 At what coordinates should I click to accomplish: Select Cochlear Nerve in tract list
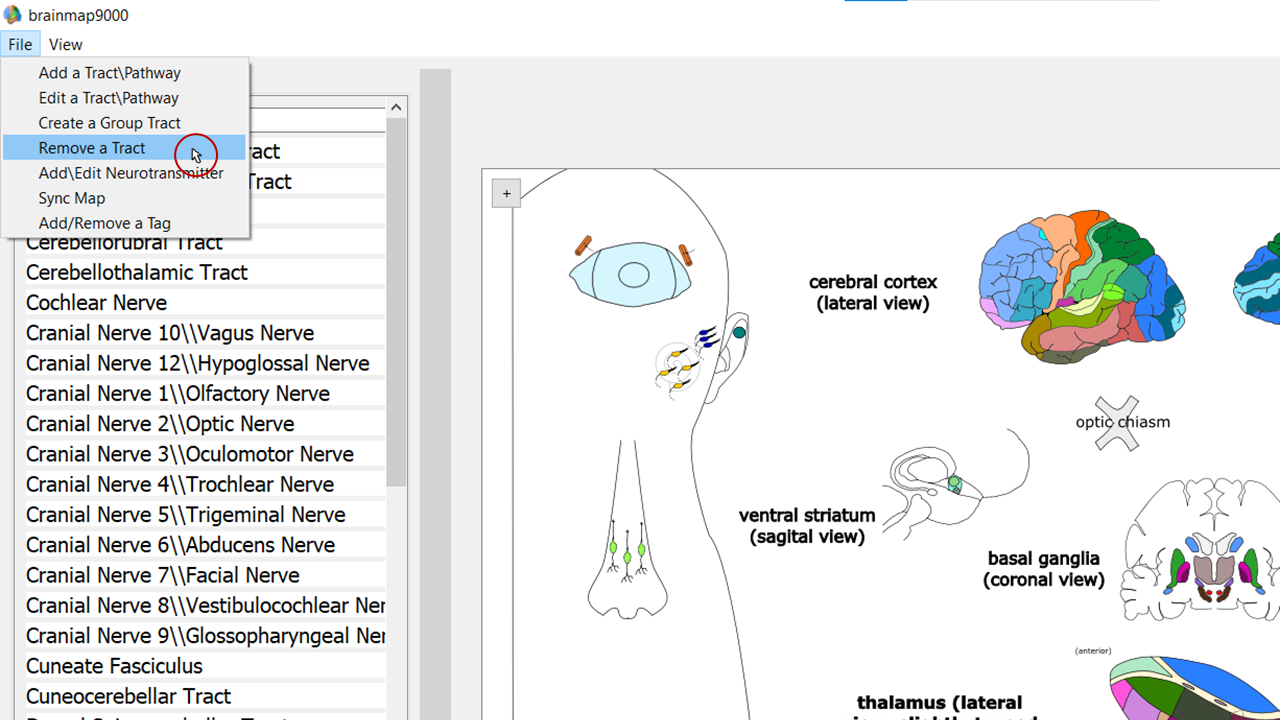click(x=96, y=303)
